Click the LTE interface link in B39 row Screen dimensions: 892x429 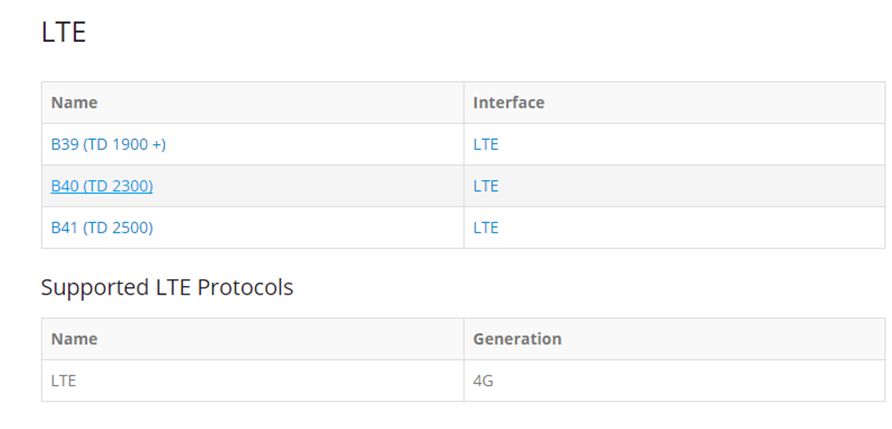point(485,145)
